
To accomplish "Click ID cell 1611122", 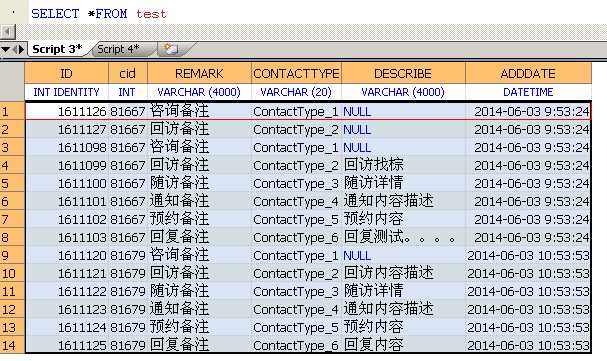I will (x=67, y=291).
